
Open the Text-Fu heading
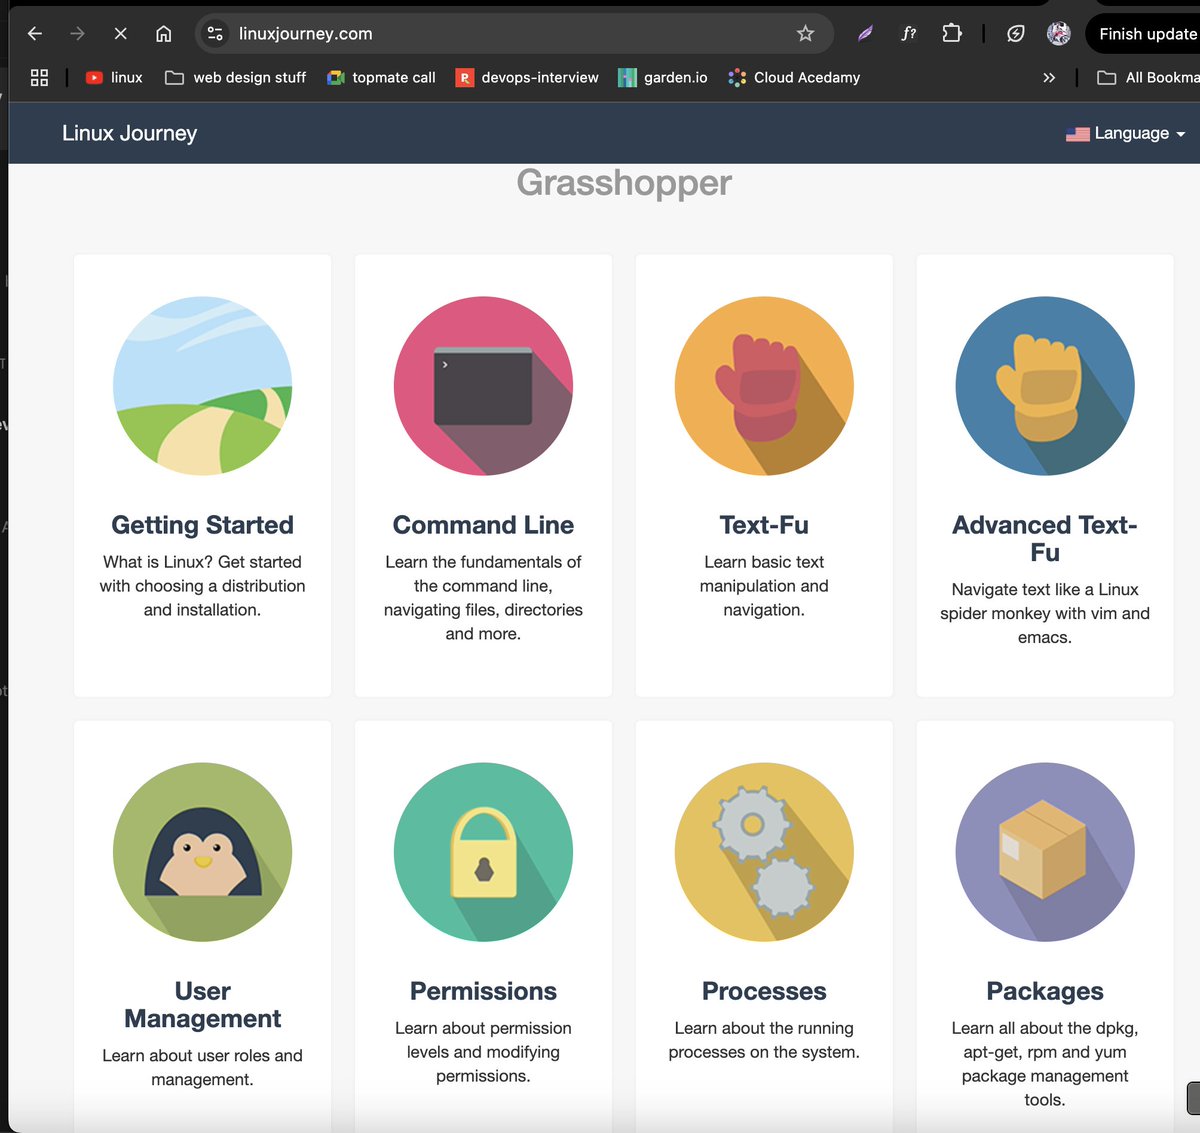click(764, 525)
